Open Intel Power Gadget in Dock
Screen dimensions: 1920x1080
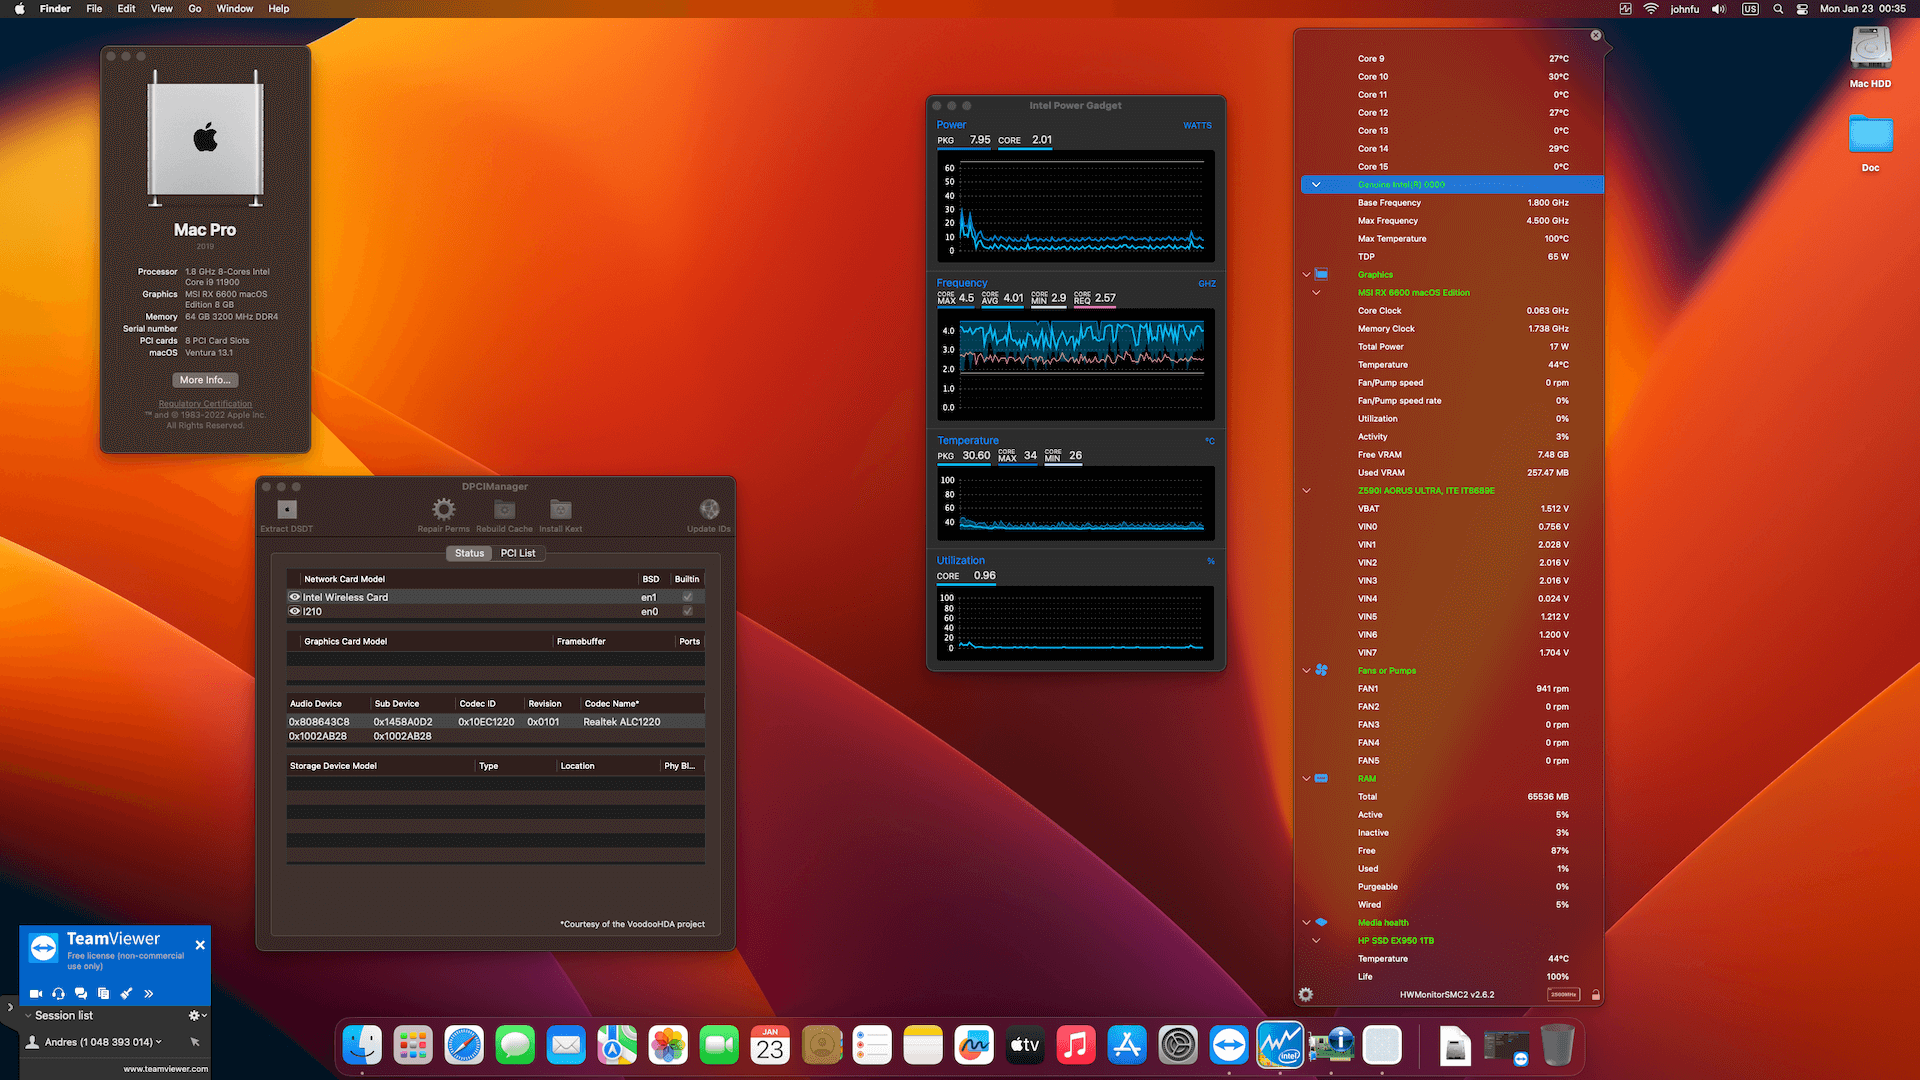coord(1280,1046)
